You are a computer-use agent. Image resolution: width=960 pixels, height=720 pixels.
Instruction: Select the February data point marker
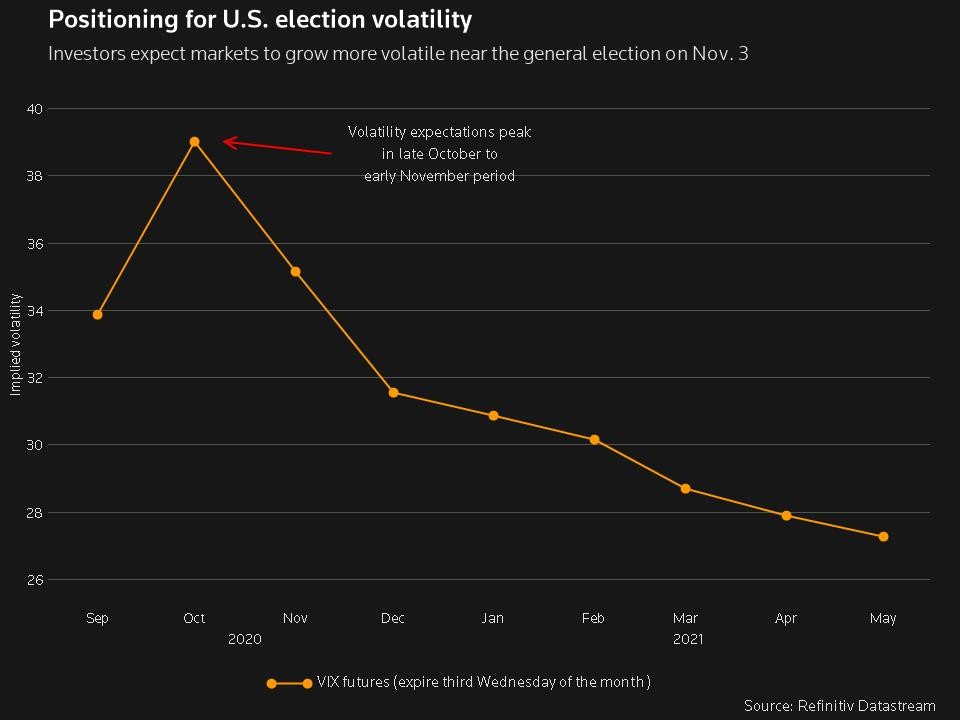coord(594,440)
